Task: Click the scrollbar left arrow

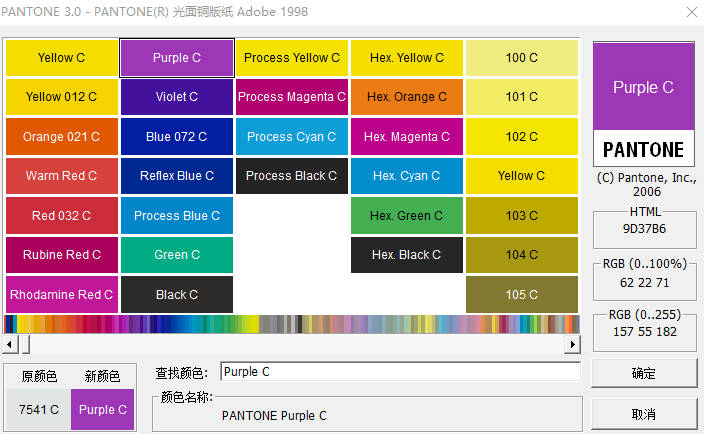Action: pyautogui.click(x=10, y=345)
